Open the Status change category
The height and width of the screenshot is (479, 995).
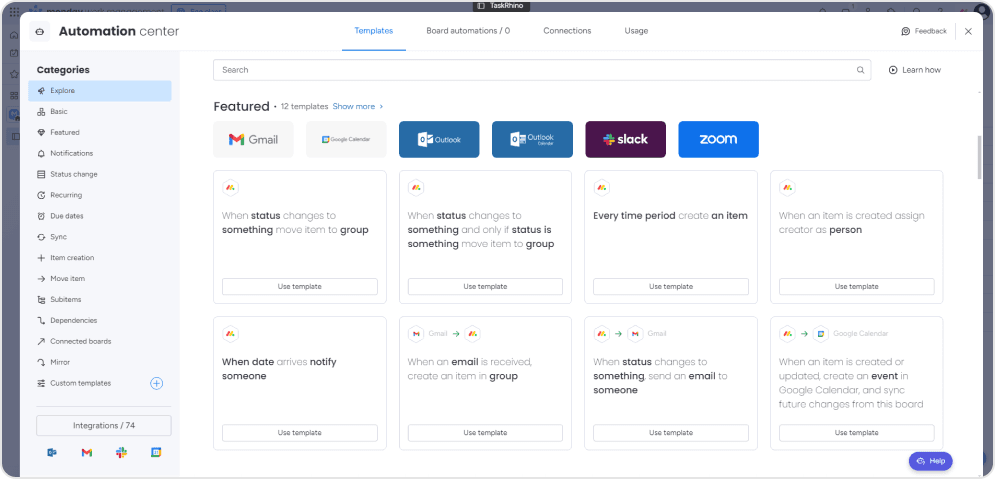(100, 174)
